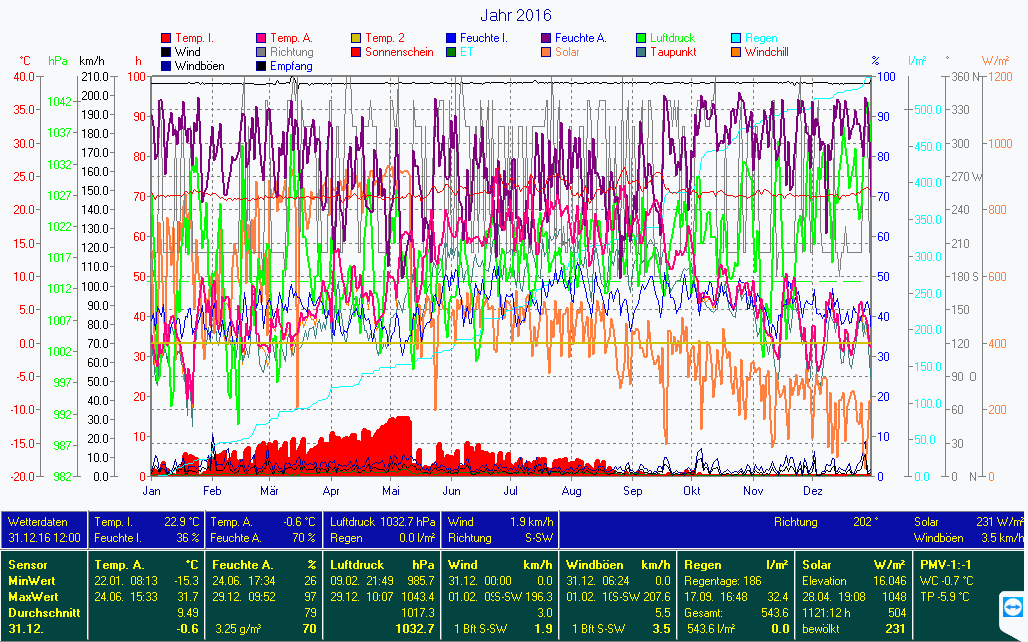
Task: Click the Windchill legend label
Action: click(772, 52)
